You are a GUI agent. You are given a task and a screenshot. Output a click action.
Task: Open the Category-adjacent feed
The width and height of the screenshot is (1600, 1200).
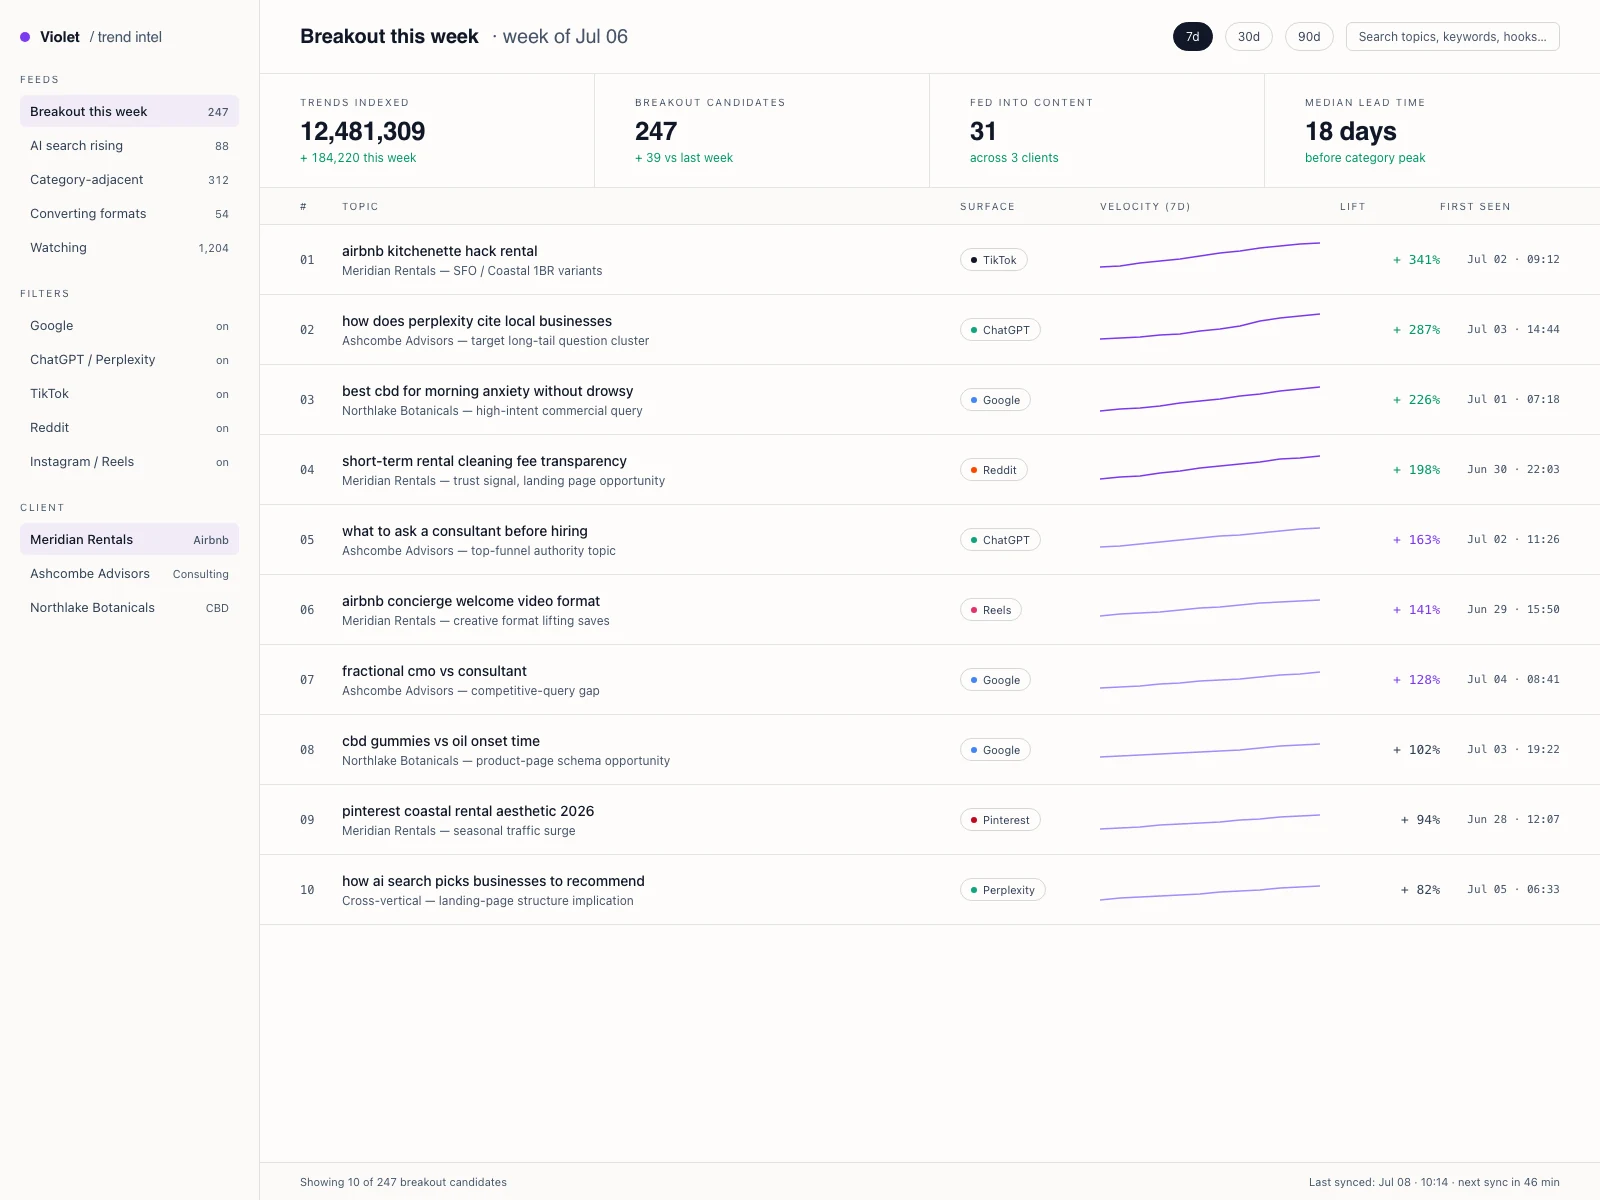point(129,179)
